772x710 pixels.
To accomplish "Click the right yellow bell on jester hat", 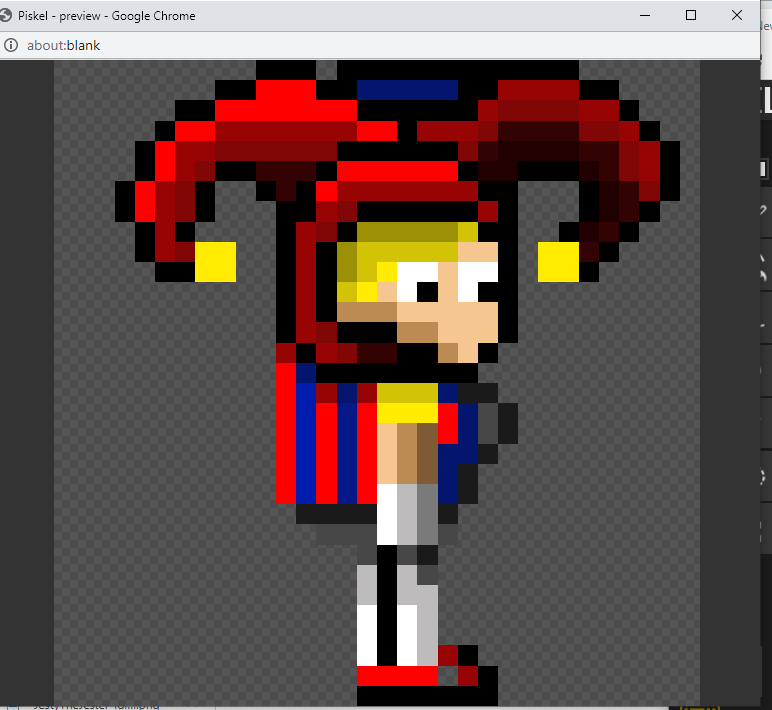I will pyautogui.click(x=558, y=262).
